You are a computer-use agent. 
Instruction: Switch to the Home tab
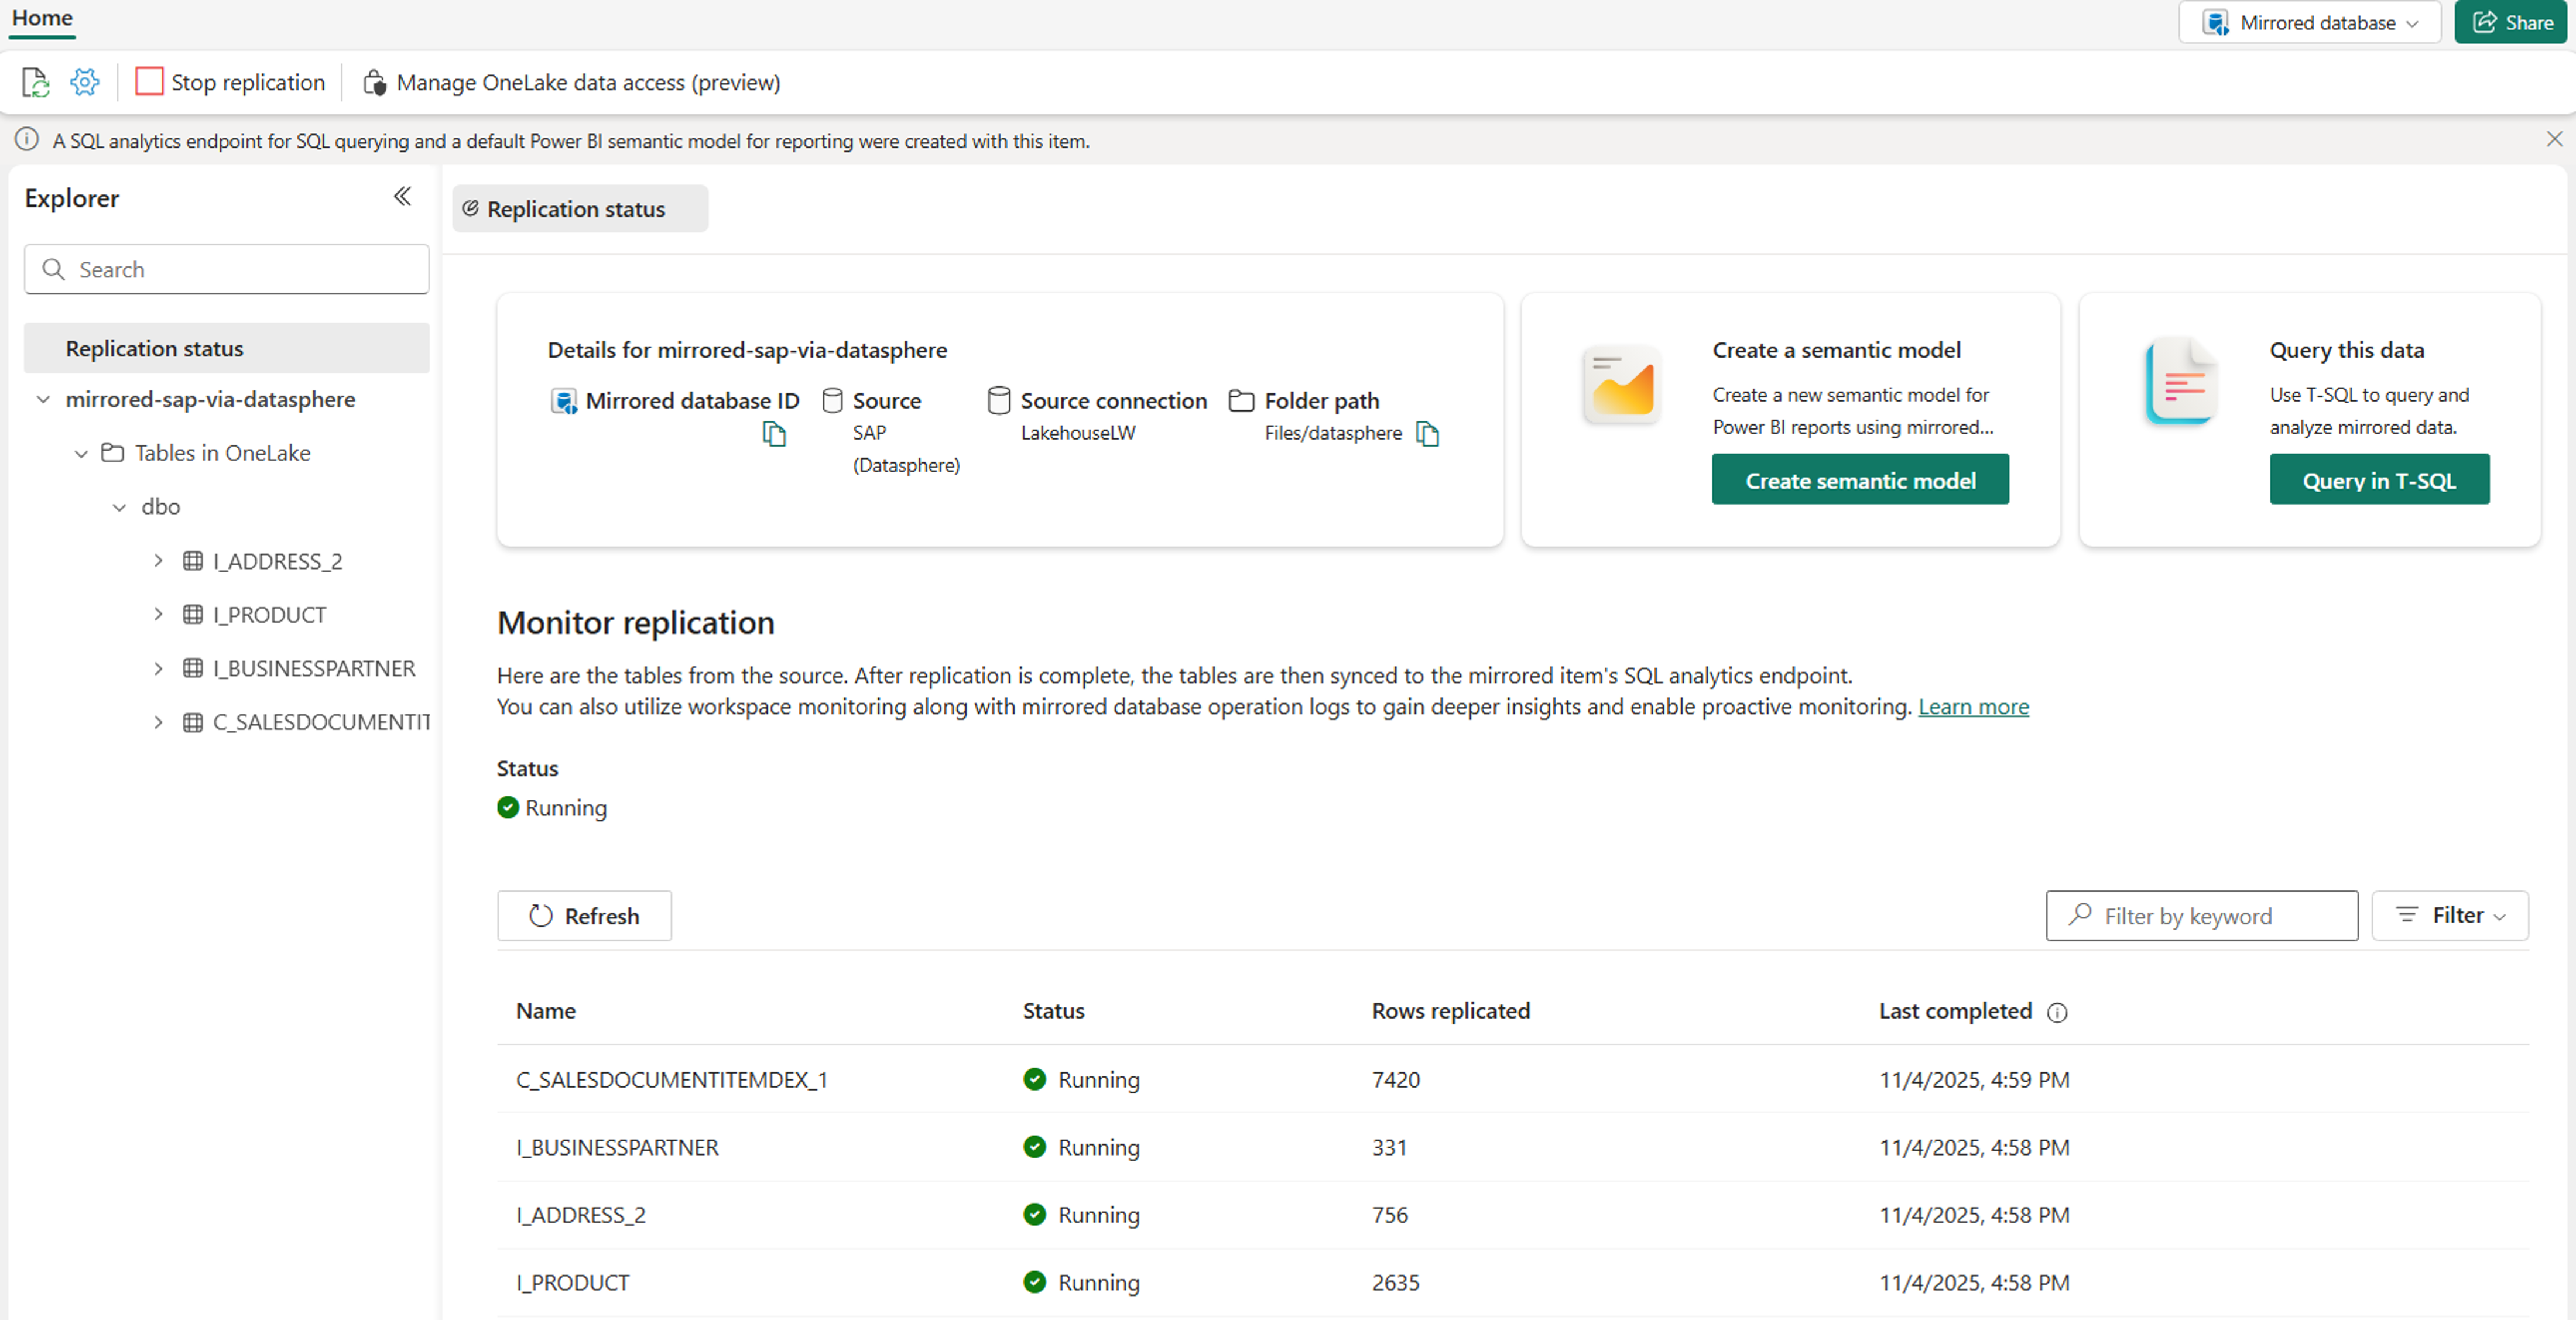(42, 18)
